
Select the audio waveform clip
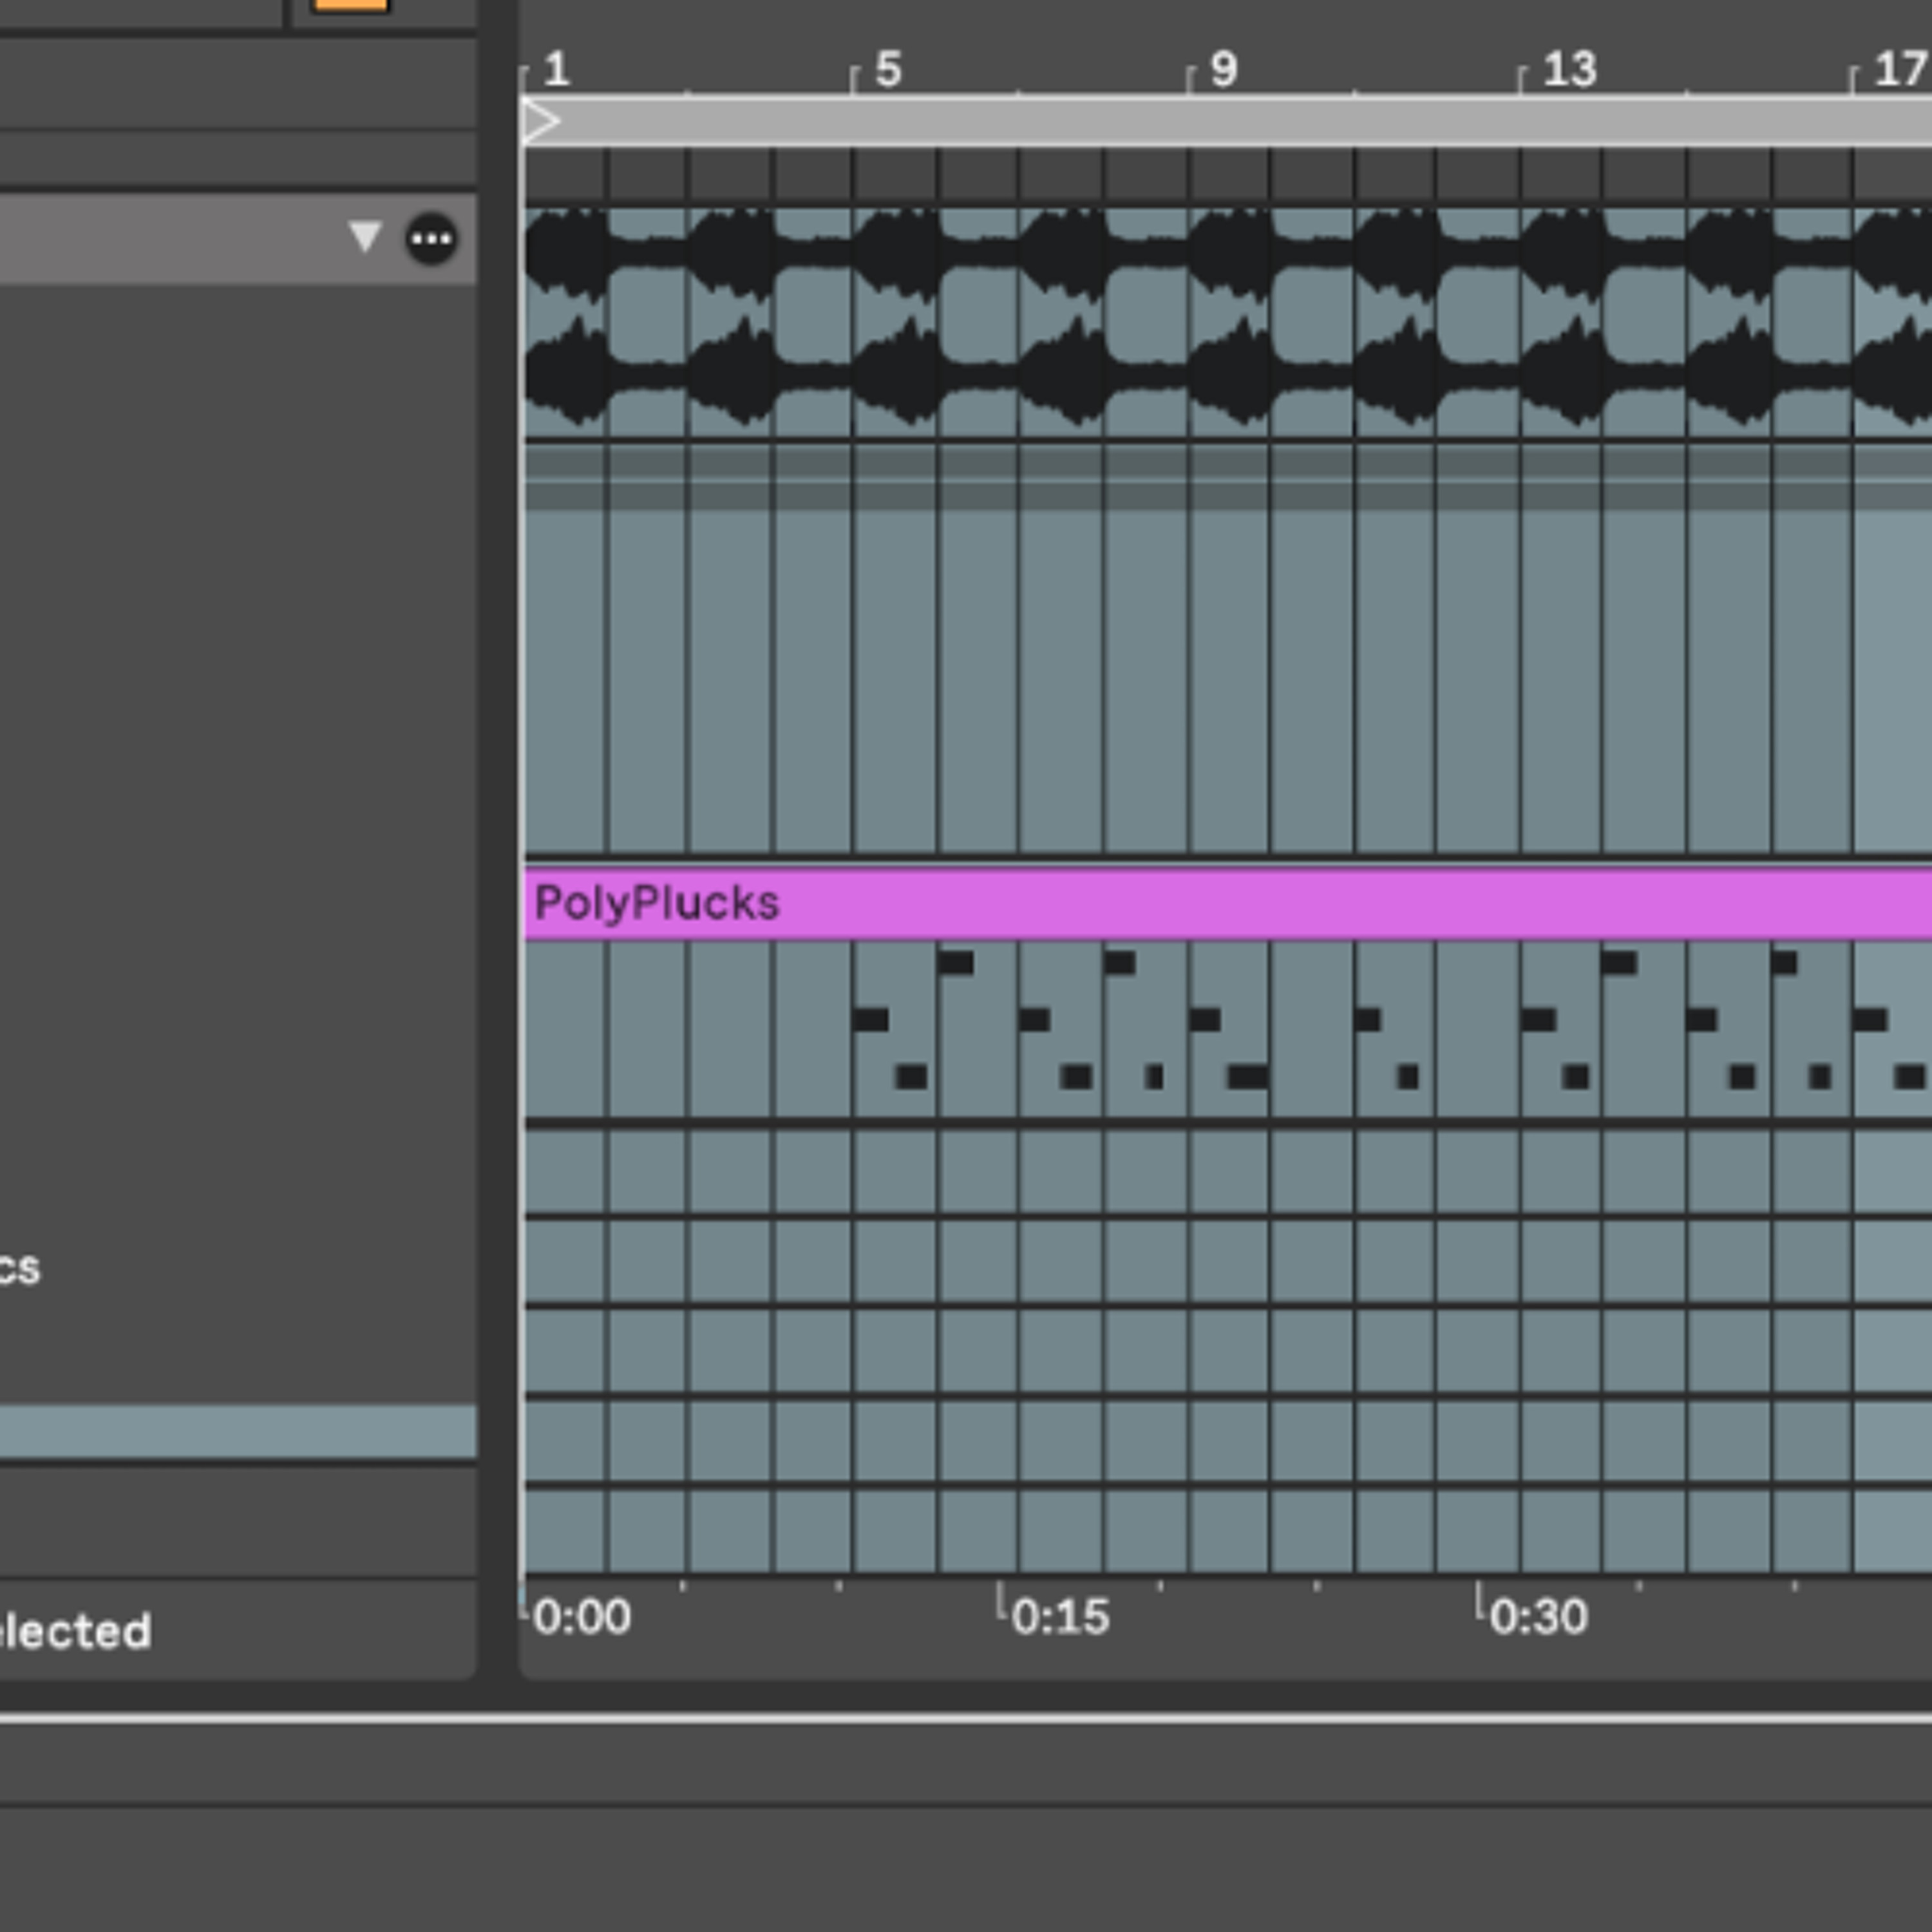[1227, 322]
